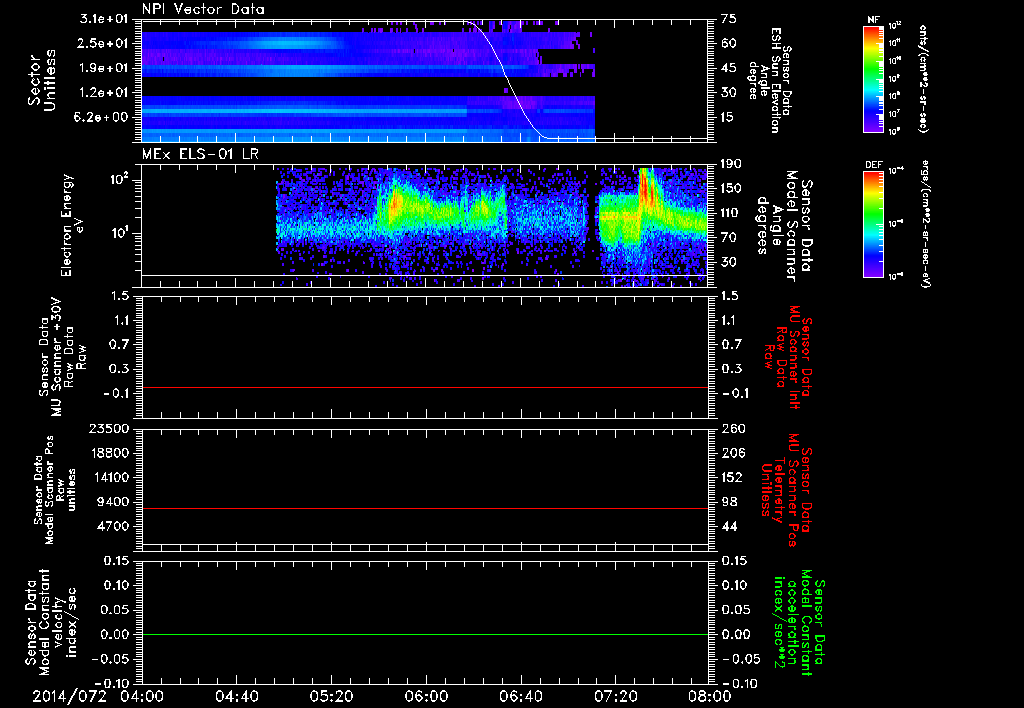Click the 08:00 time axis label
This screenshot has height=708, width=1024.
point(710,696)
